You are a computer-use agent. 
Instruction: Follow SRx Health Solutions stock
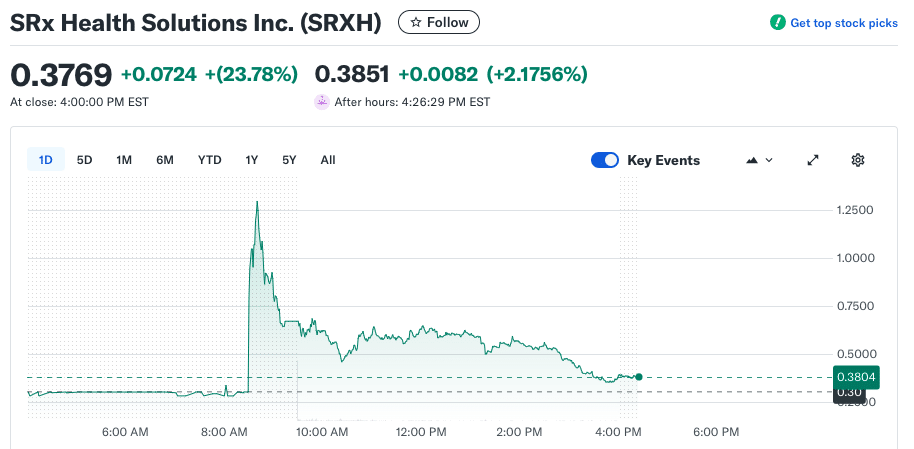[x=439, y=22]
